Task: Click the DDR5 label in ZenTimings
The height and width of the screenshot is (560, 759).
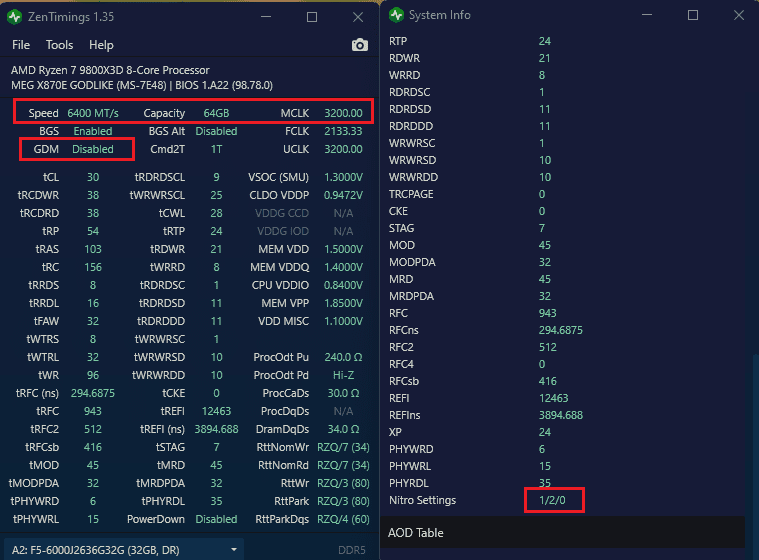Action: (x=351, y=550)
